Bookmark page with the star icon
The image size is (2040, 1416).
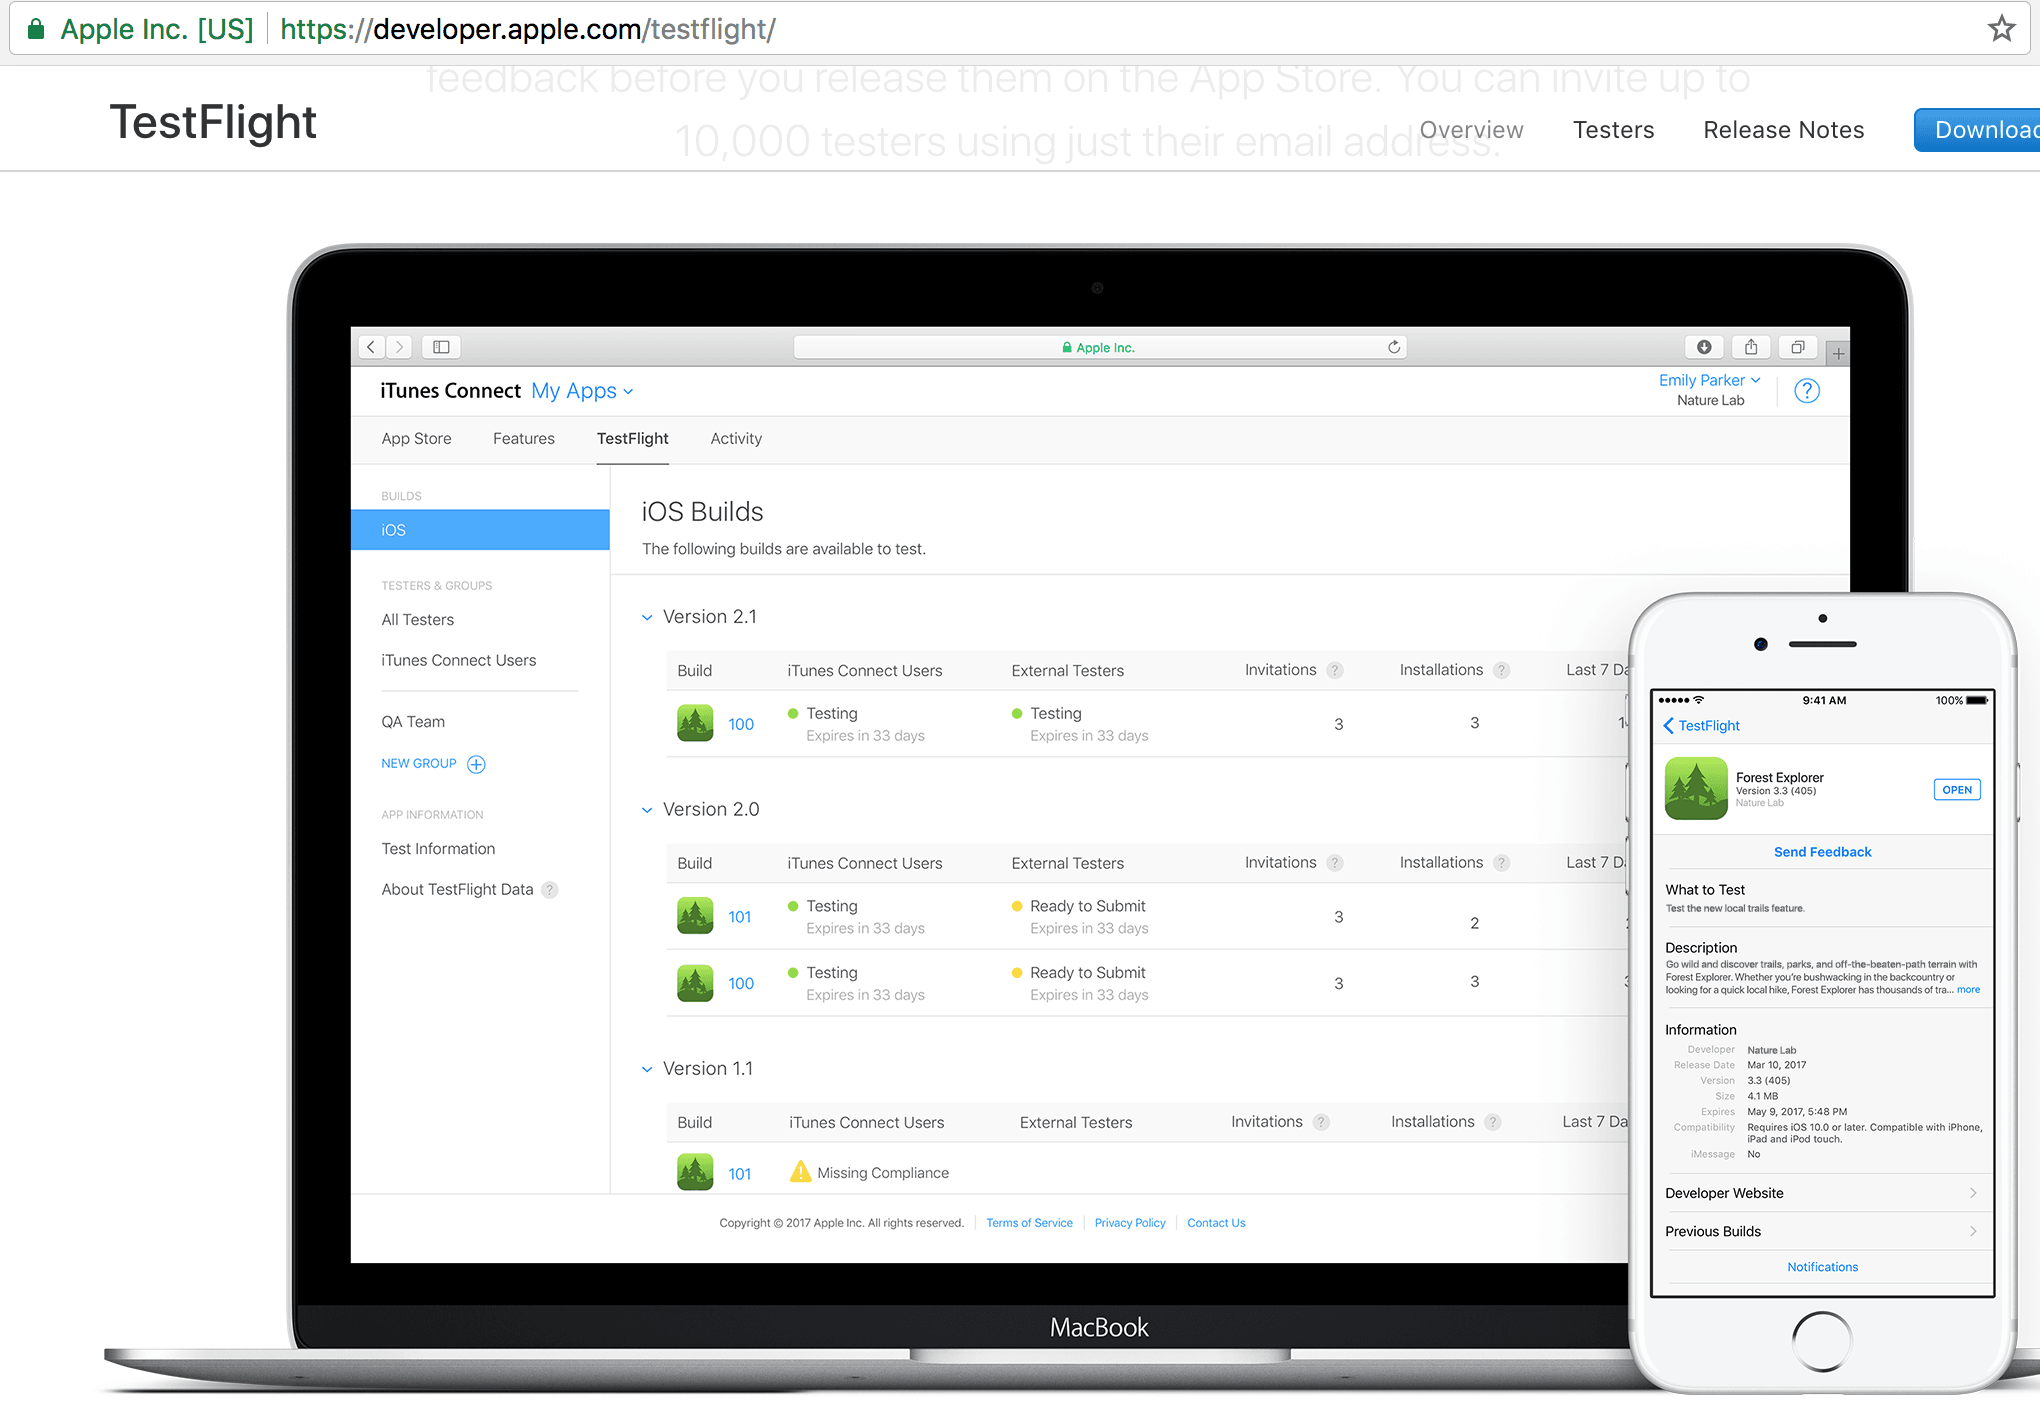tap(2001, 28)
